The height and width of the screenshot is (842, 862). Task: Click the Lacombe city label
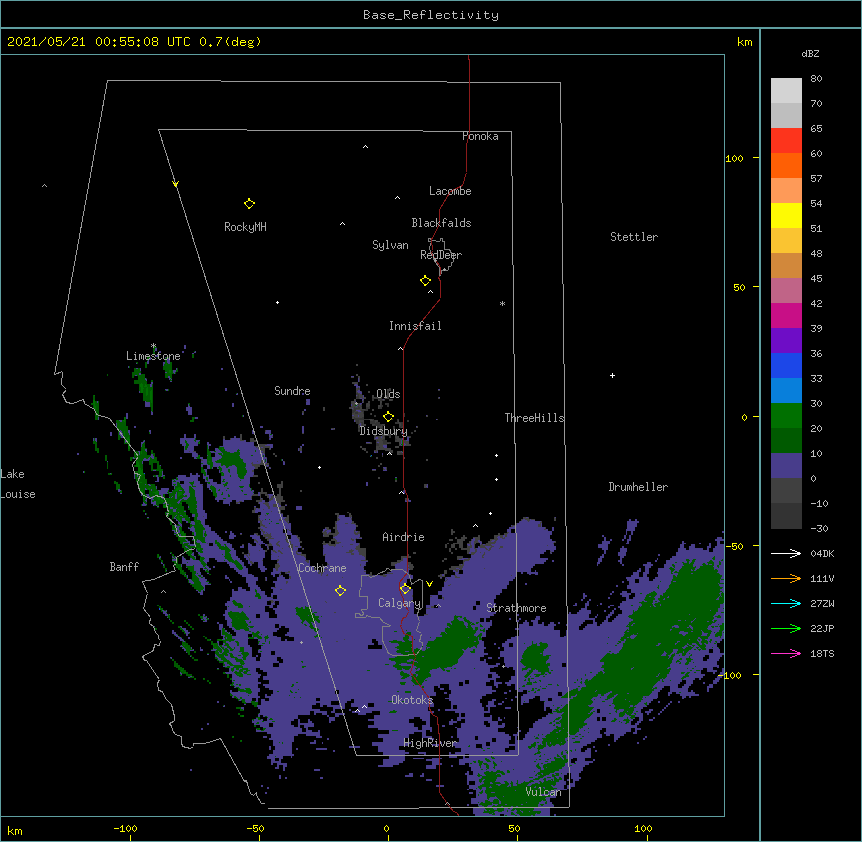click(450, 191)
